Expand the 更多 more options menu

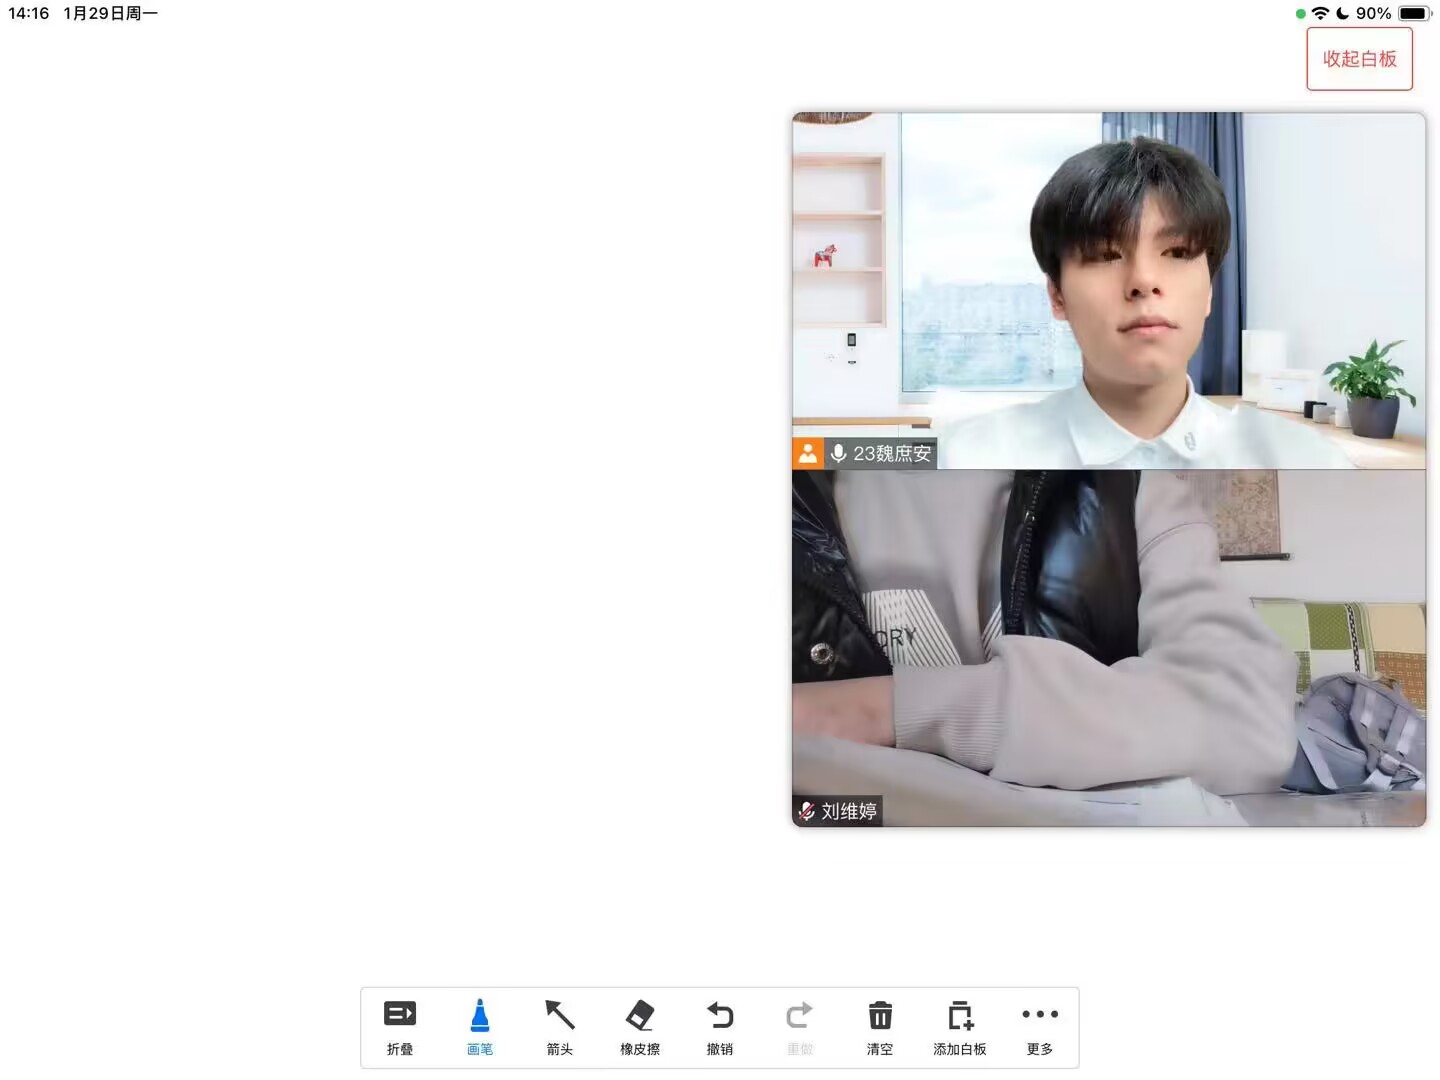tap(1040, 1016)
